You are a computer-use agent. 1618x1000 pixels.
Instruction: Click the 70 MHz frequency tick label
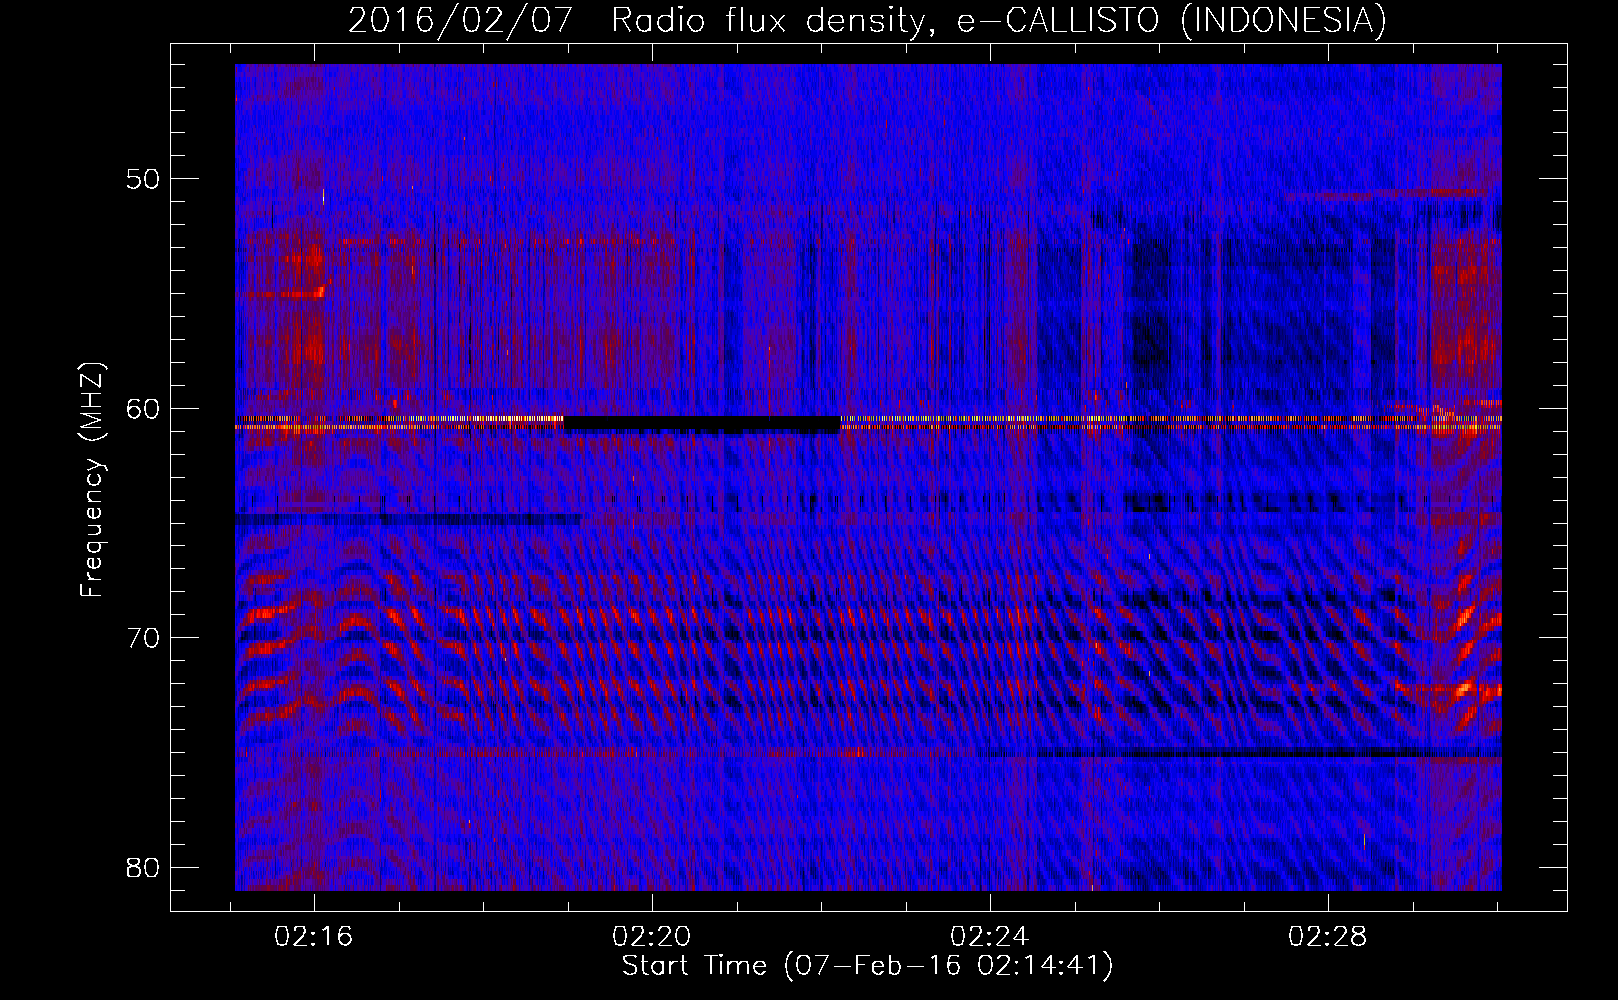point(143,637)
